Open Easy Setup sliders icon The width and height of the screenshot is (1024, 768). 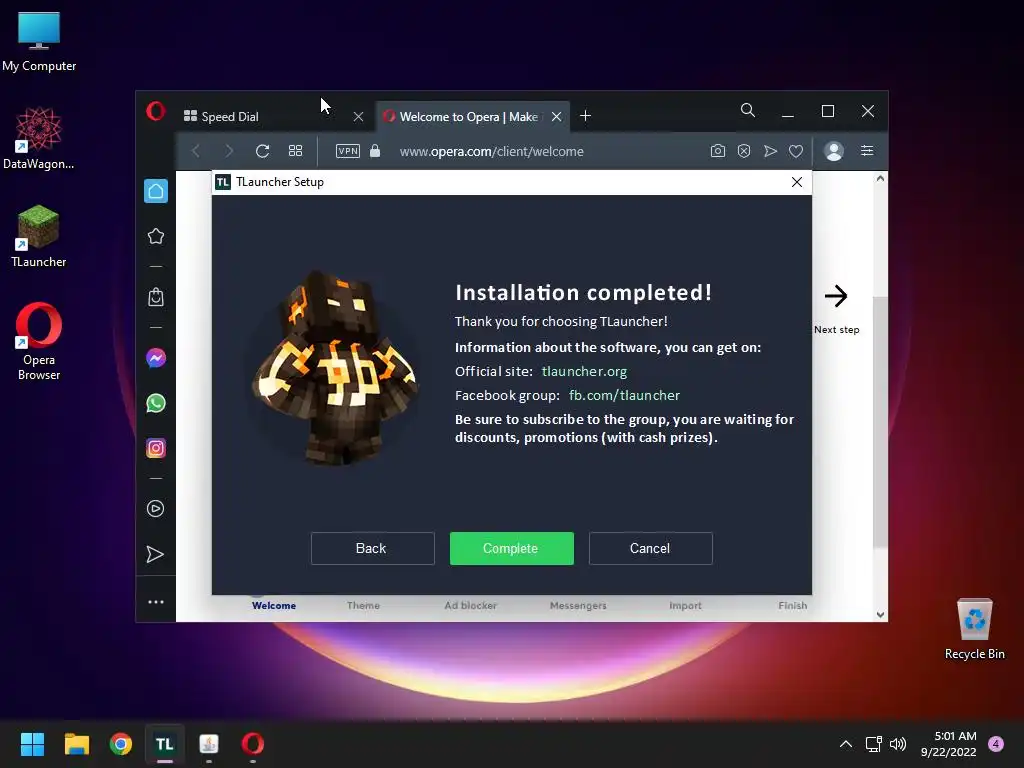tap(867, 151)
